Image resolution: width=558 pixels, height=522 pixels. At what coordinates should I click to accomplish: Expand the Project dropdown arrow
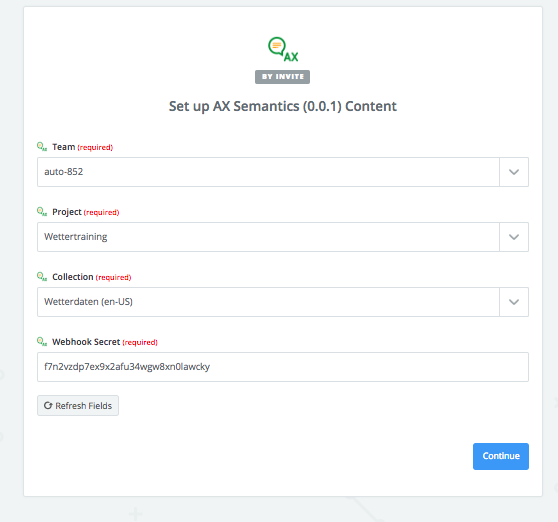[514, 237]
